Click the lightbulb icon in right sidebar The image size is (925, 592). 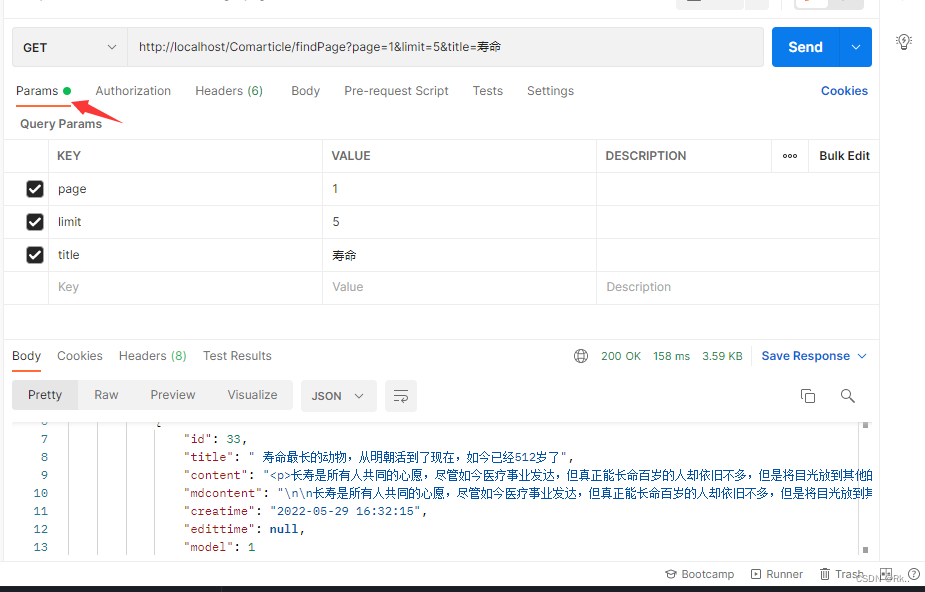pos(903,41)
